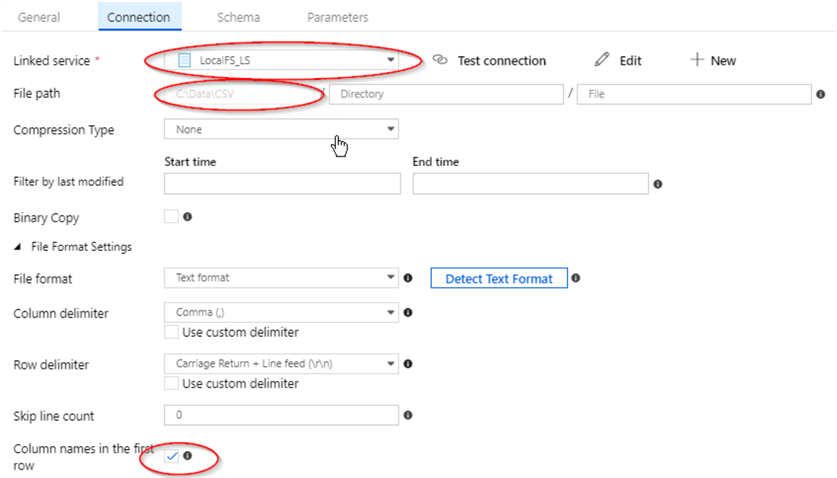The height and width of the screenshot is (478, 837).
Task: Switch to the Schema tab
Action: (x=238, y=17)
